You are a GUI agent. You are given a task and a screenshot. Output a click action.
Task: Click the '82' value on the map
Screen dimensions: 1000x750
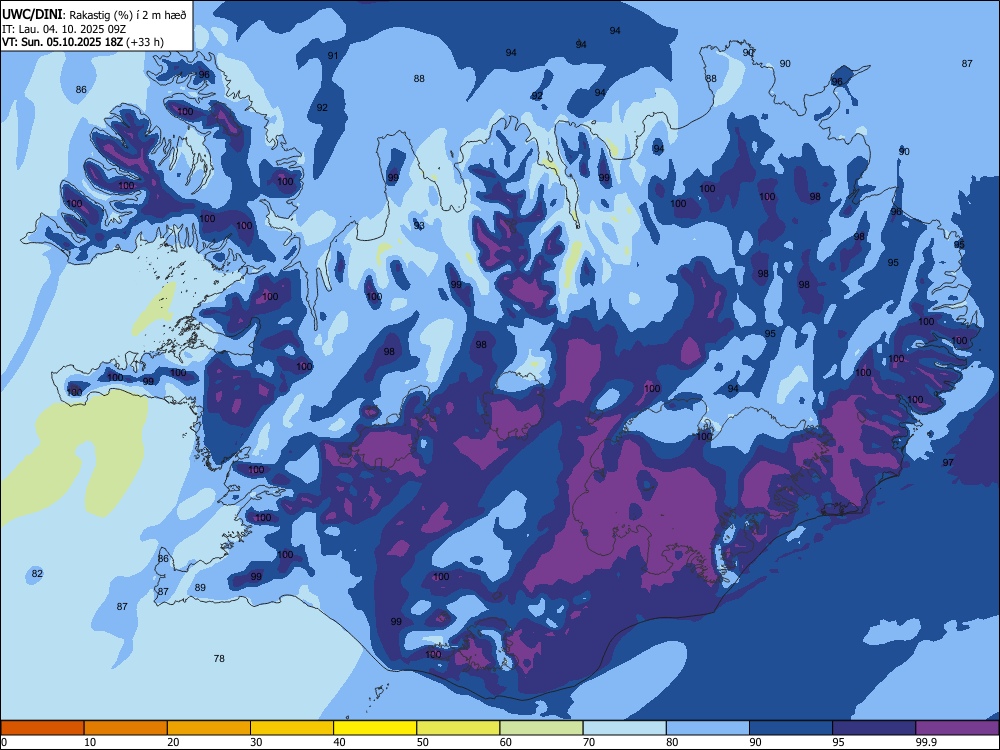click(x=37, y=573)
